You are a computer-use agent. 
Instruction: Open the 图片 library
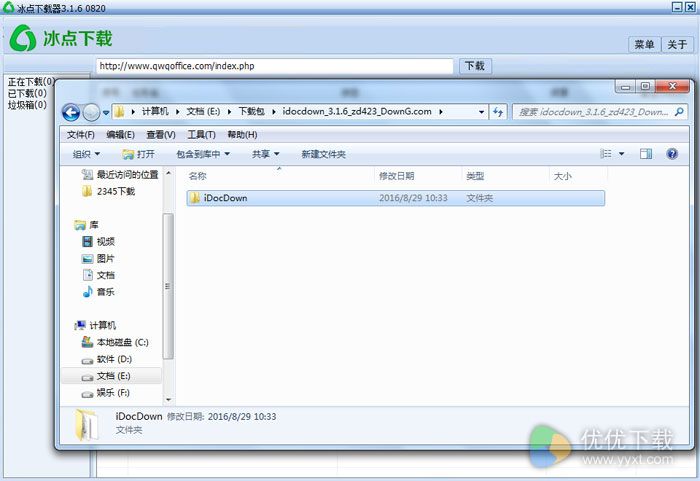[x=98, y=259]
